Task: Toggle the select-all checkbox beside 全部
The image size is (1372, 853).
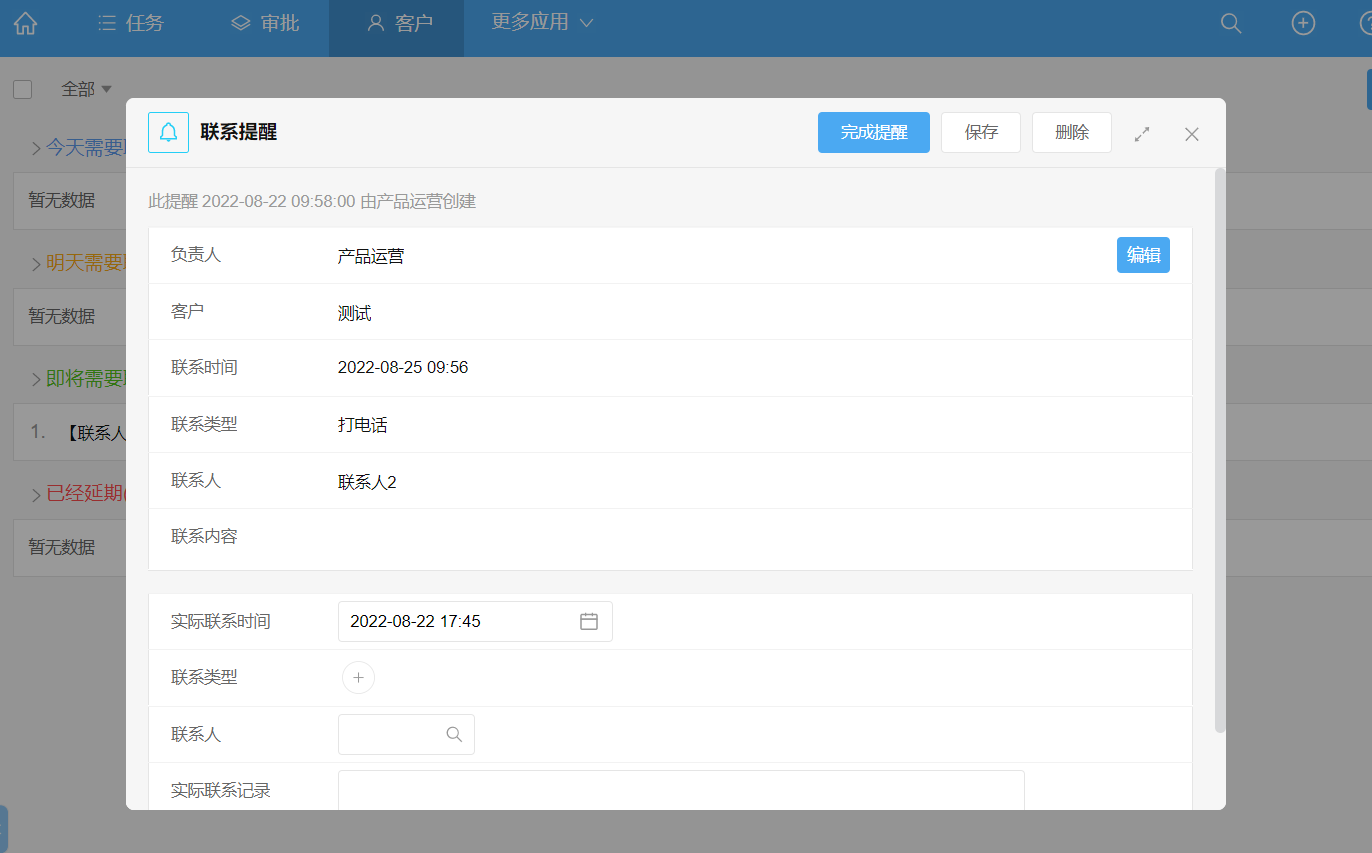Action: point(23,90)
